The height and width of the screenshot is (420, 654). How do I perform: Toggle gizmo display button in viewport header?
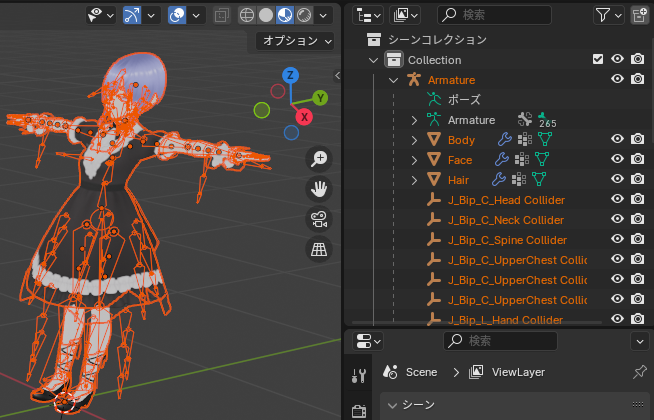pyautogui.click(x=132, y=15)
